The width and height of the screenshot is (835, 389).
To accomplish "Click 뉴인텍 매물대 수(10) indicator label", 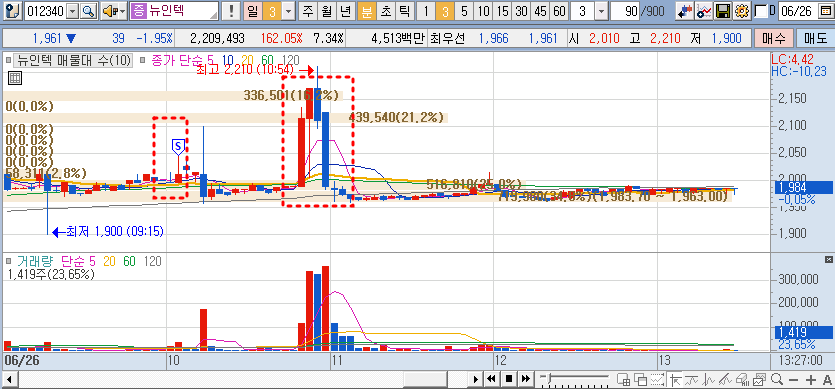I will [74, 60].
